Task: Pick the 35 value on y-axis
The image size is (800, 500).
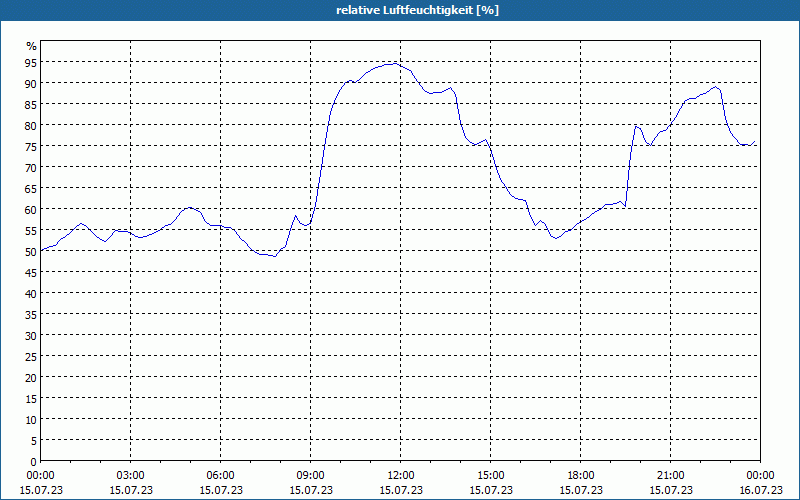Action: pyautogui.click(x=31, y=314)
